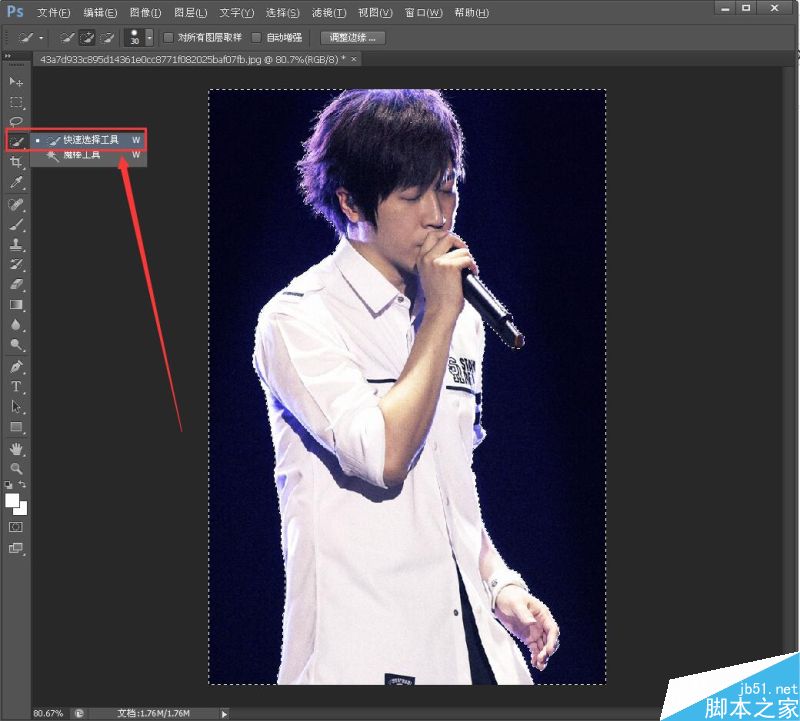800x721 pixels.
Task: Select the Eraser tool
Action: coord(16,284)
